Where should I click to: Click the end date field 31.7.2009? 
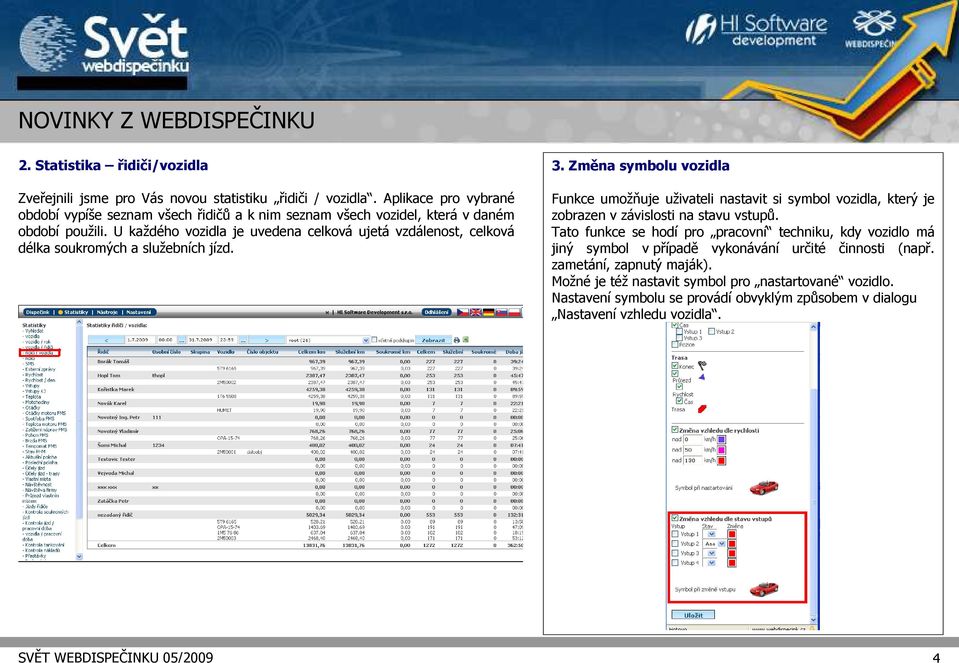pos(202,340)
